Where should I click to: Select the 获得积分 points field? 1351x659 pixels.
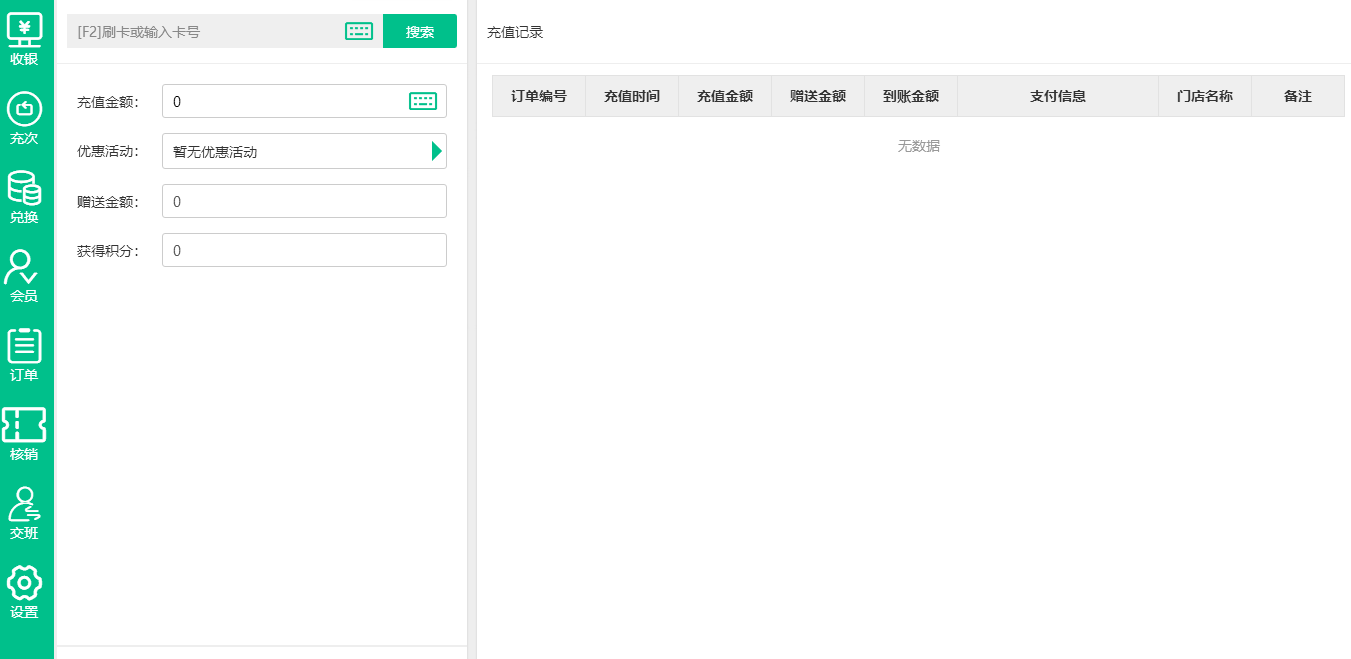point(304,250)
